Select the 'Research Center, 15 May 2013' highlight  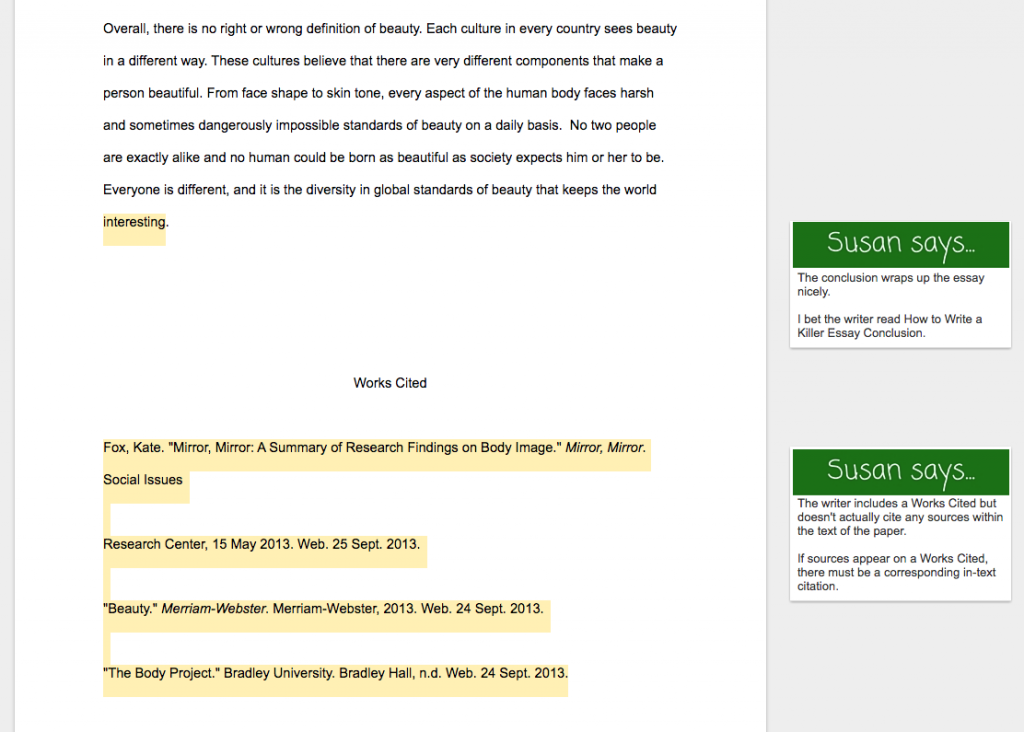262,543
